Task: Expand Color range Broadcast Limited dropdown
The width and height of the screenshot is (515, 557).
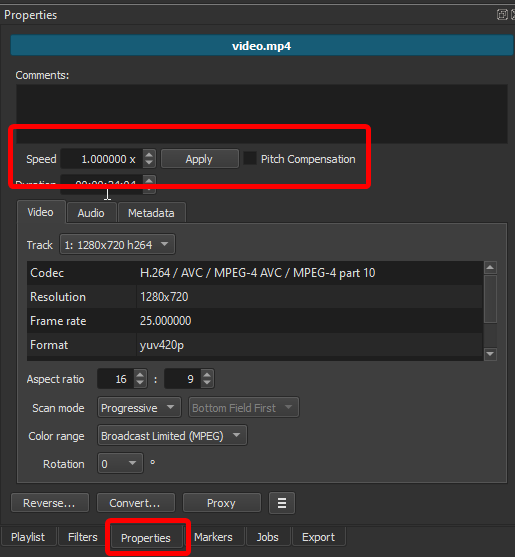Action: tap(172, 436)
